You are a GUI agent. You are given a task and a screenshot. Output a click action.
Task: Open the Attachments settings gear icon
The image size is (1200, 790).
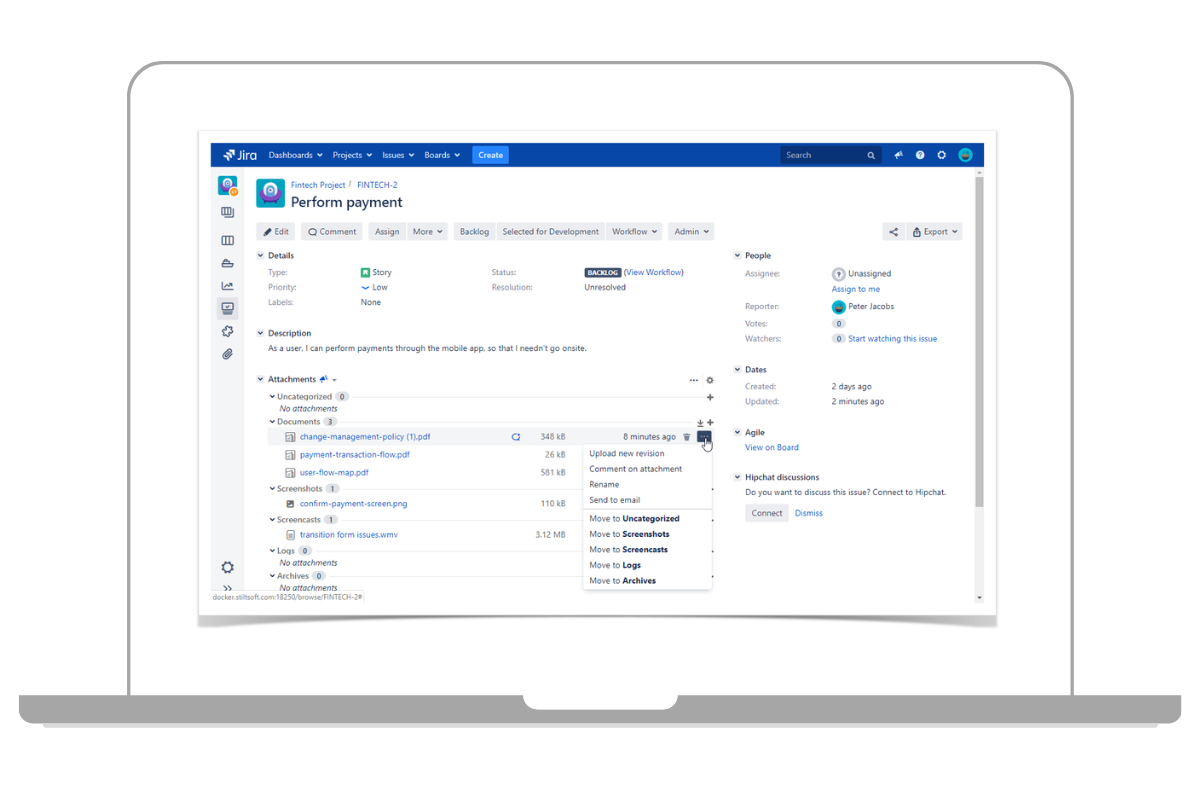point(710,380)
